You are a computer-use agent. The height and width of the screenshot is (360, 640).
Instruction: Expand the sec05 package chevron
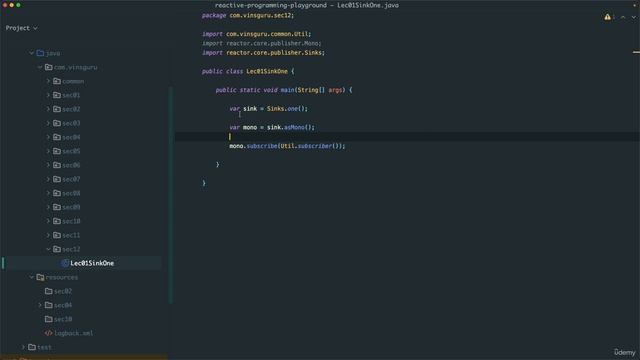(48, 151)
